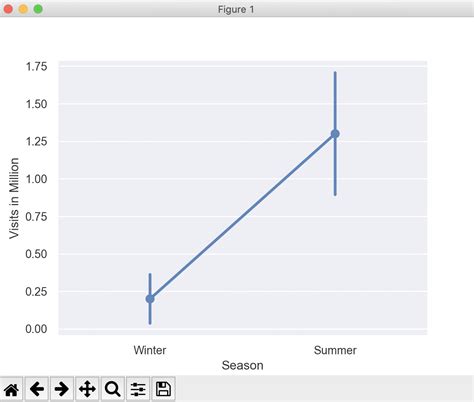Click the Winter x-axis tick label
Screen dimensions: 474x402
(150, 350)
